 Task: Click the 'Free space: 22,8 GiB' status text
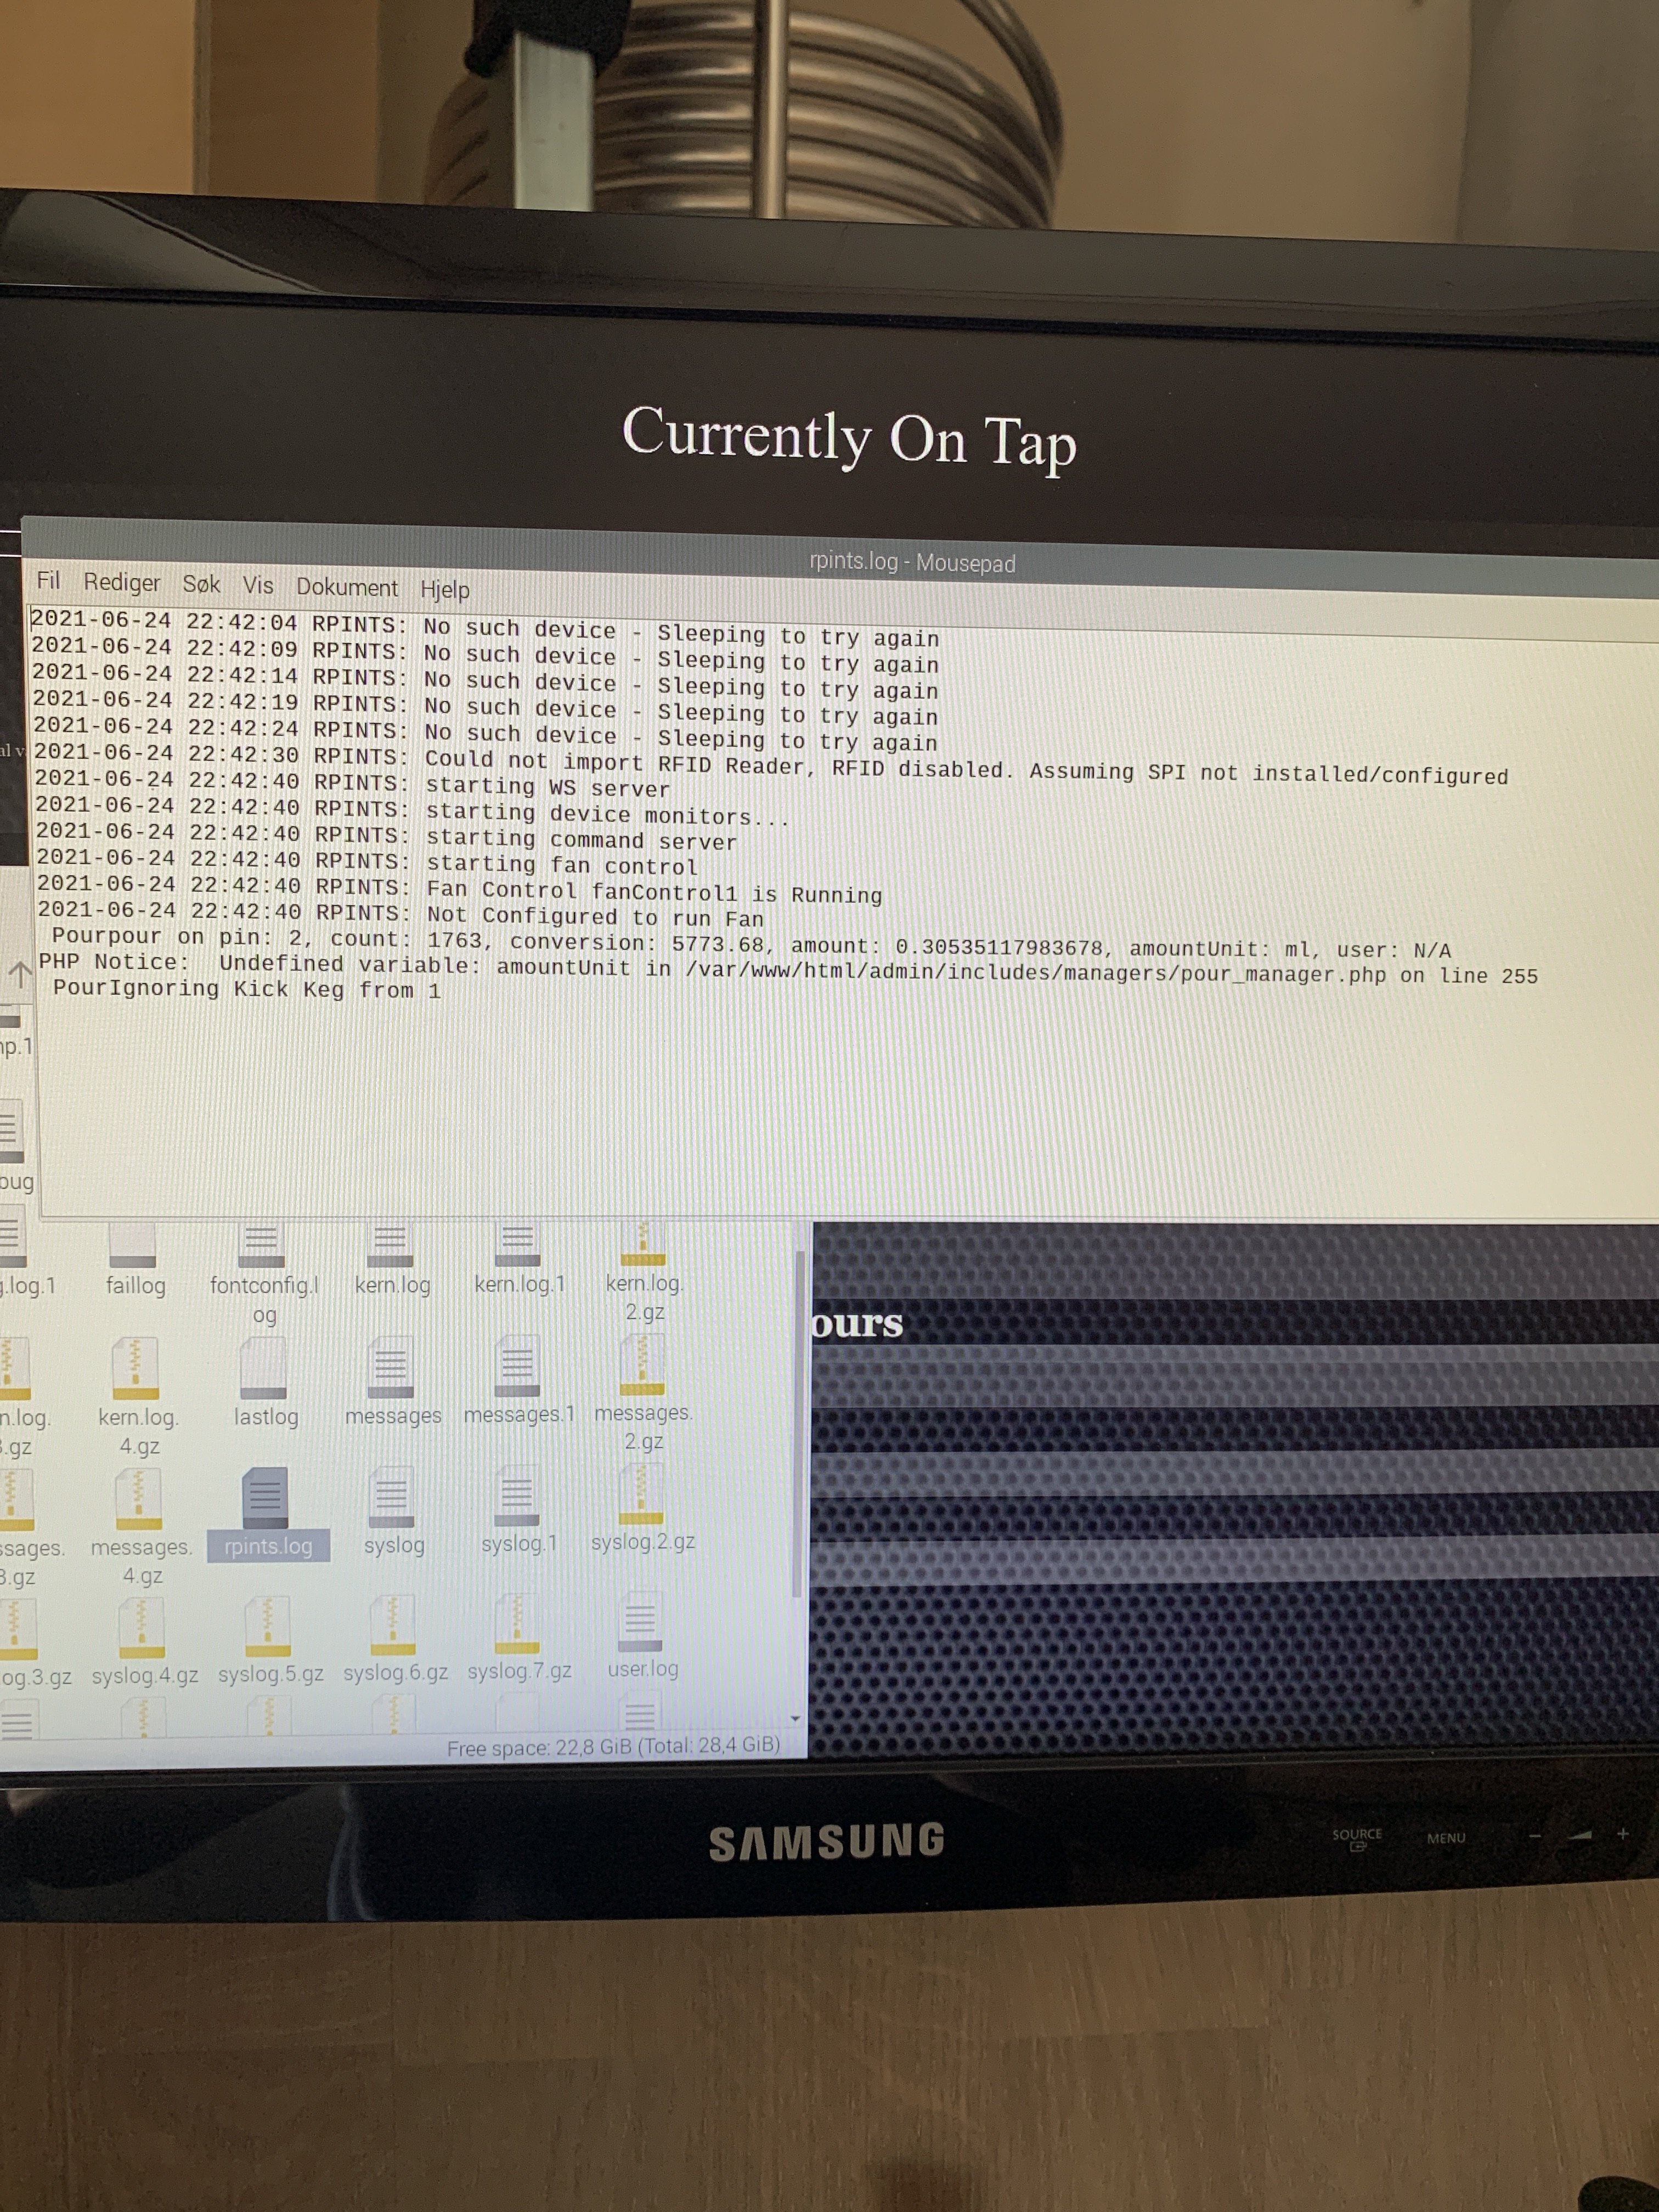(x=613, y=1747)
